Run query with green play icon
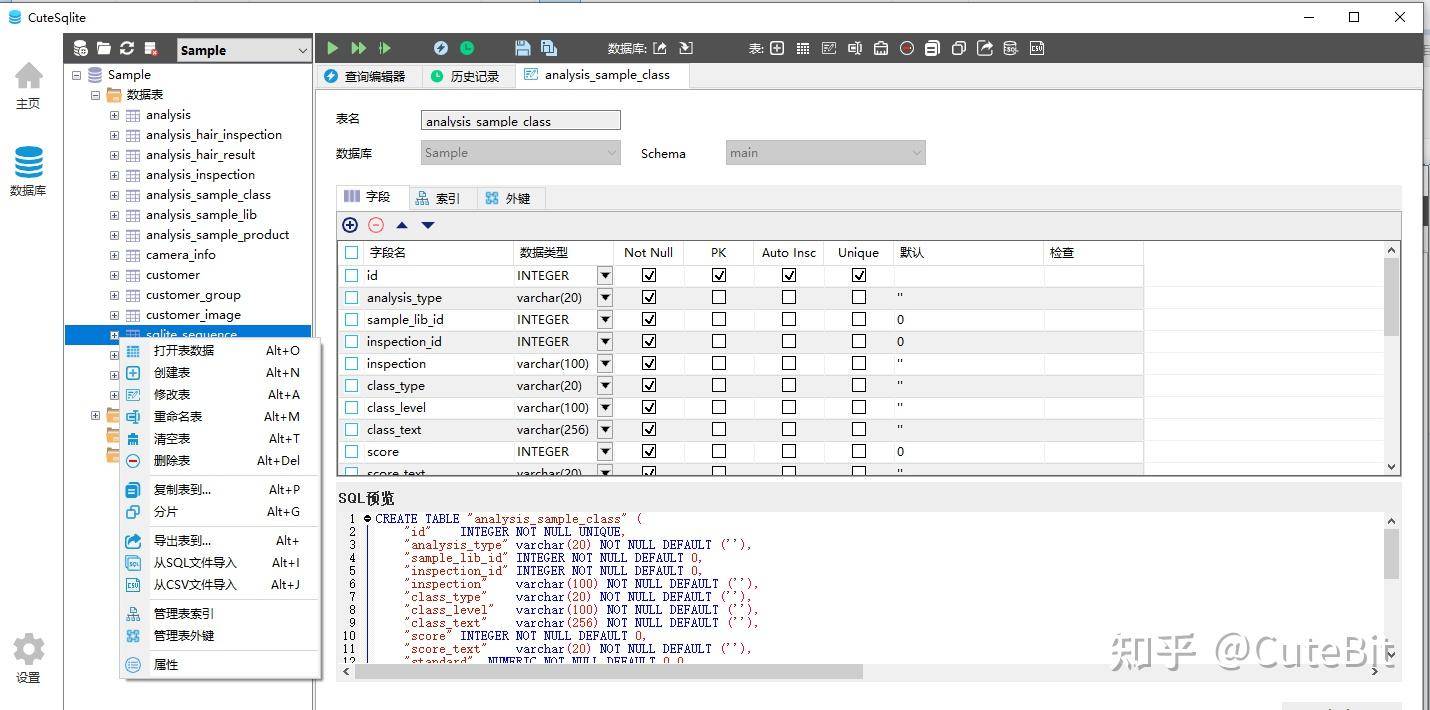 [333, 48]
